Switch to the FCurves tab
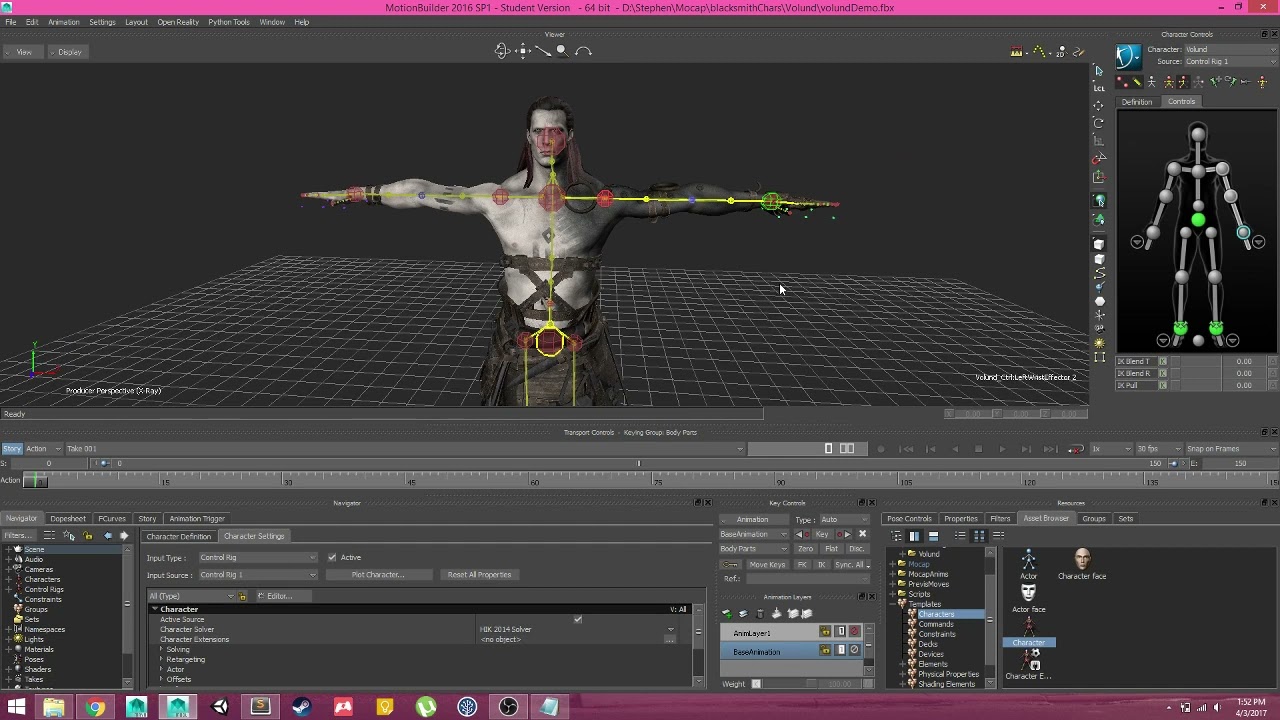This screenshot has width=1280, height=720. click(111, 519)
